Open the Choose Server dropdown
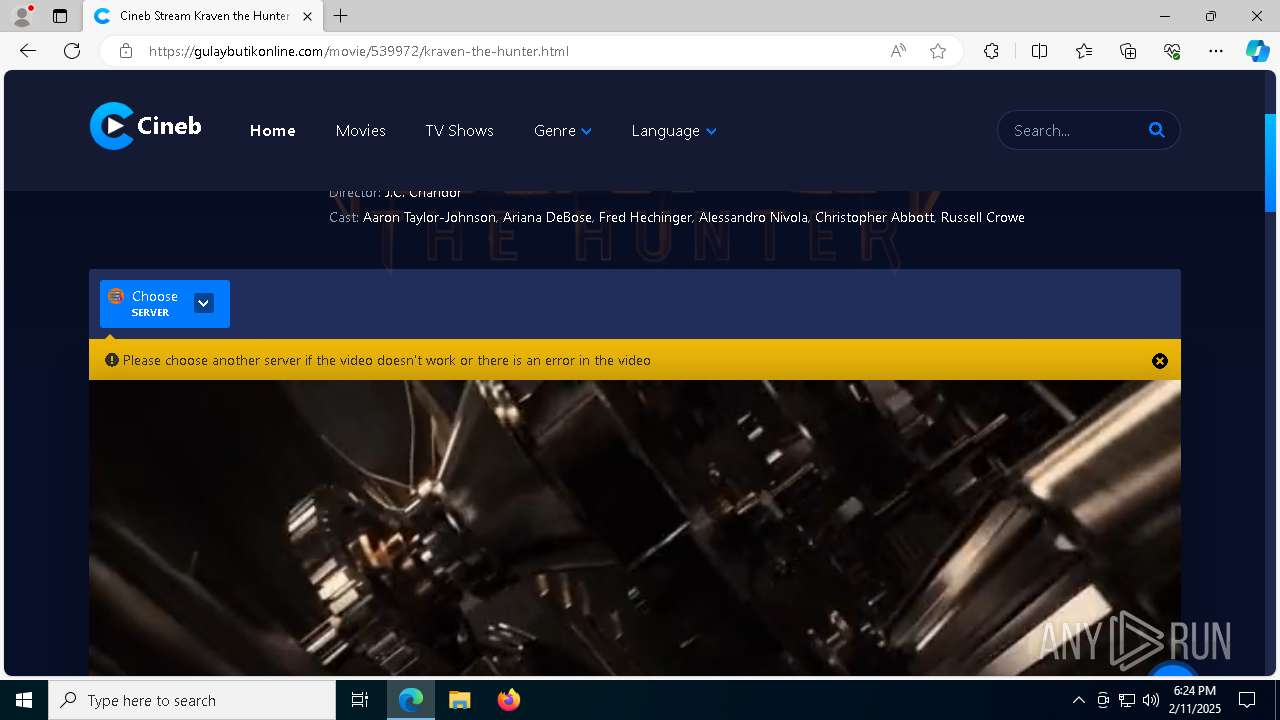Image resolution: width=1280 pixels, height=720 pixels. pos(165,304)
